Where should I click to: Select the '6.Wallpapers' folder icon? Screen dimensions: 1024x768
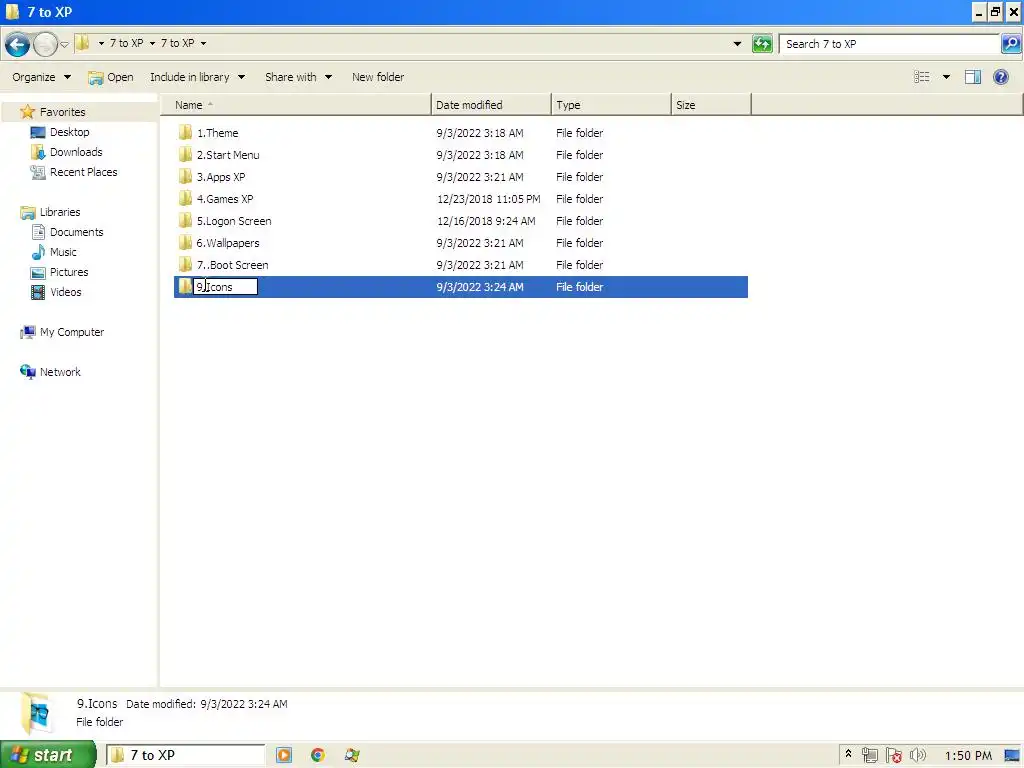click(185, 243)
